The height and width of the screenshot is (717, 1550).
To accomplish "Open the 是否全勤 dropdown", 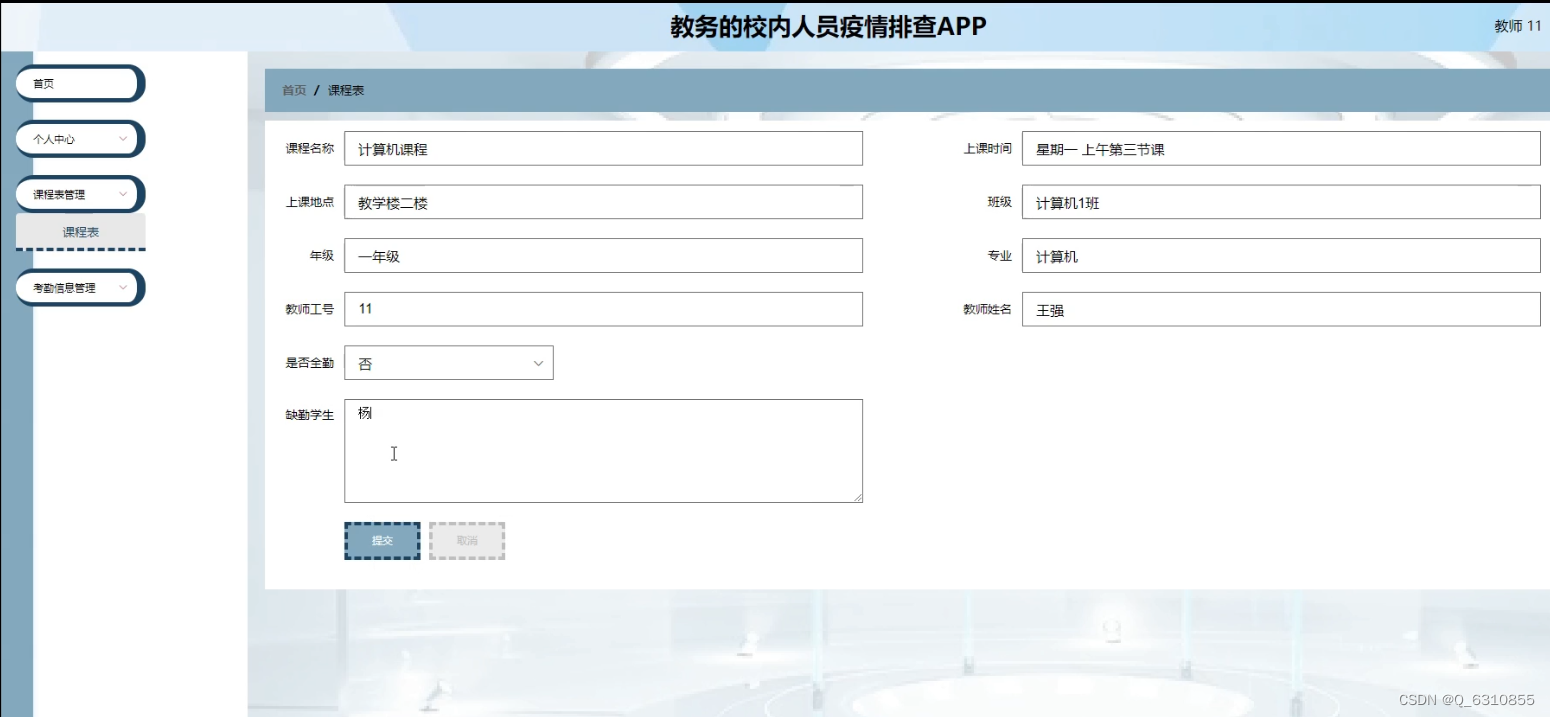I will click(x=448, y=363).
